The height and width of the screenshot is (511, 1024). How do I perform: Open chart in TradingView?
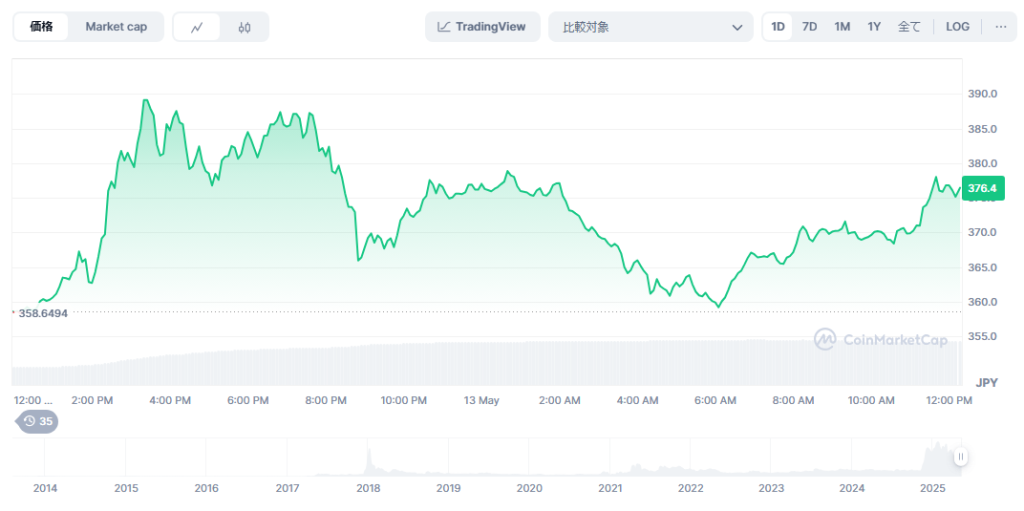point(482,27)
